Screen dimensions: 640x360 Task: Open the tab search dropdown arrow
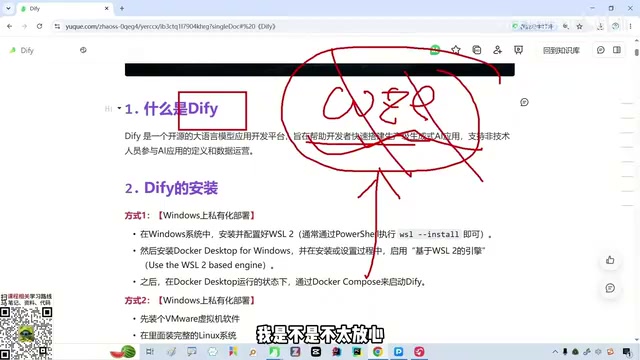tap(8, 8)
